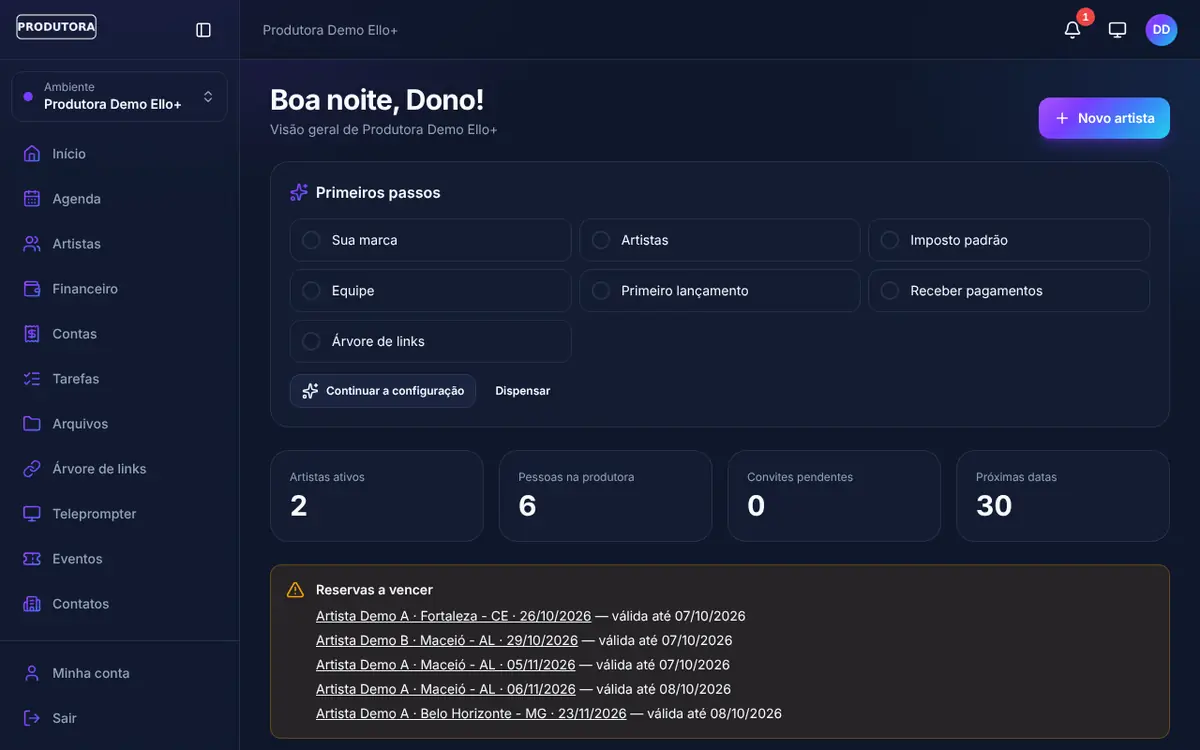Image resolution: width=1200 pixels, height=750 pixels.
Task: Click the Início home icon
Action: [x=32, y=154]
